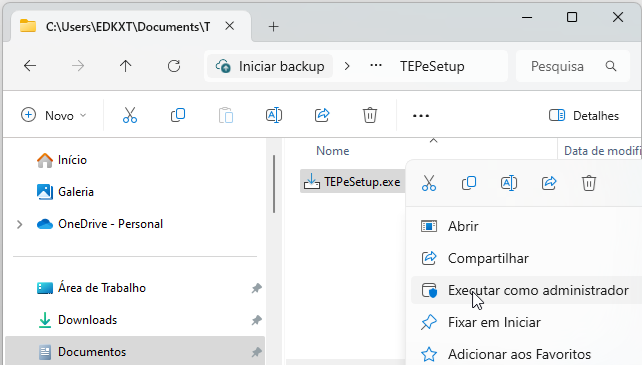Image resolution: width=642 pixels, height=365 pixels.
Task: Open the toolbar's See more ellipsis menu
Action: point(421,116)
